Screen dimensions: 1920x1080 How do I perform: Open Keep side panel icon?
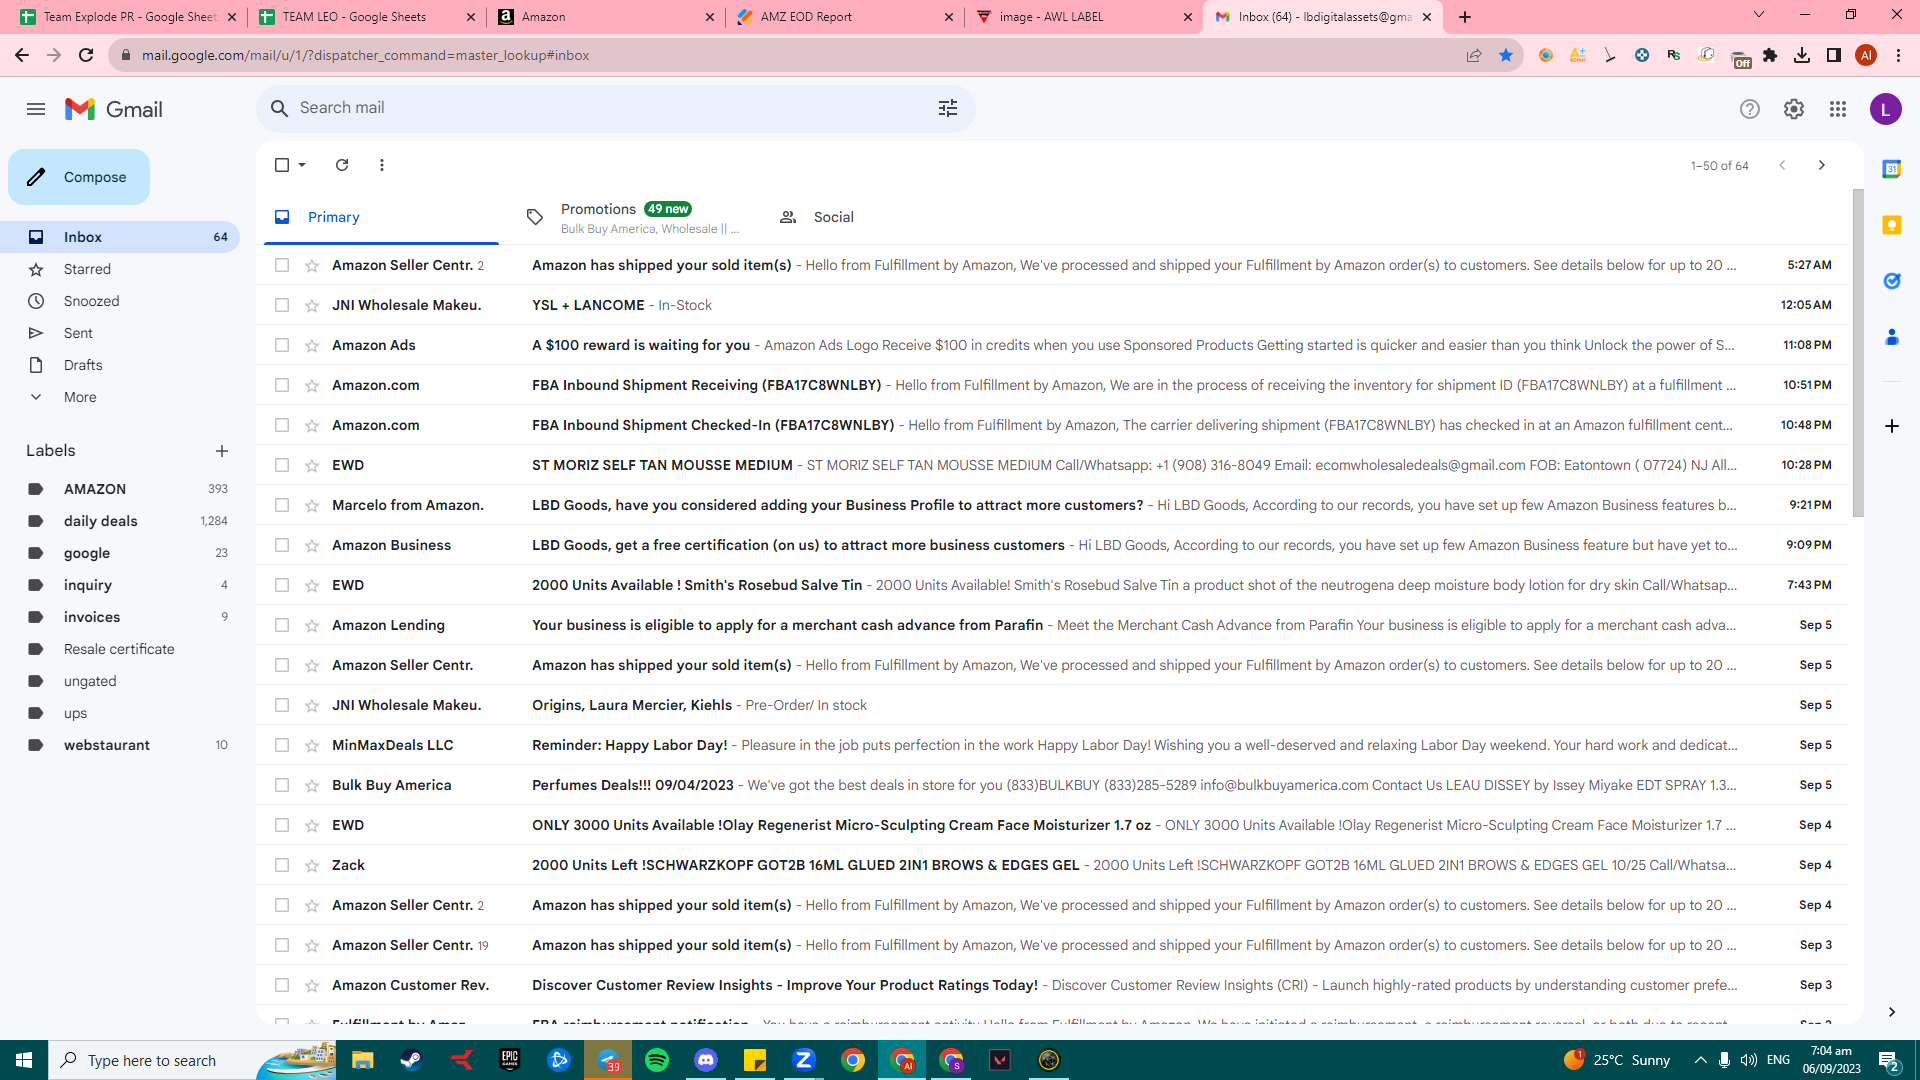tap(1891, 225)
